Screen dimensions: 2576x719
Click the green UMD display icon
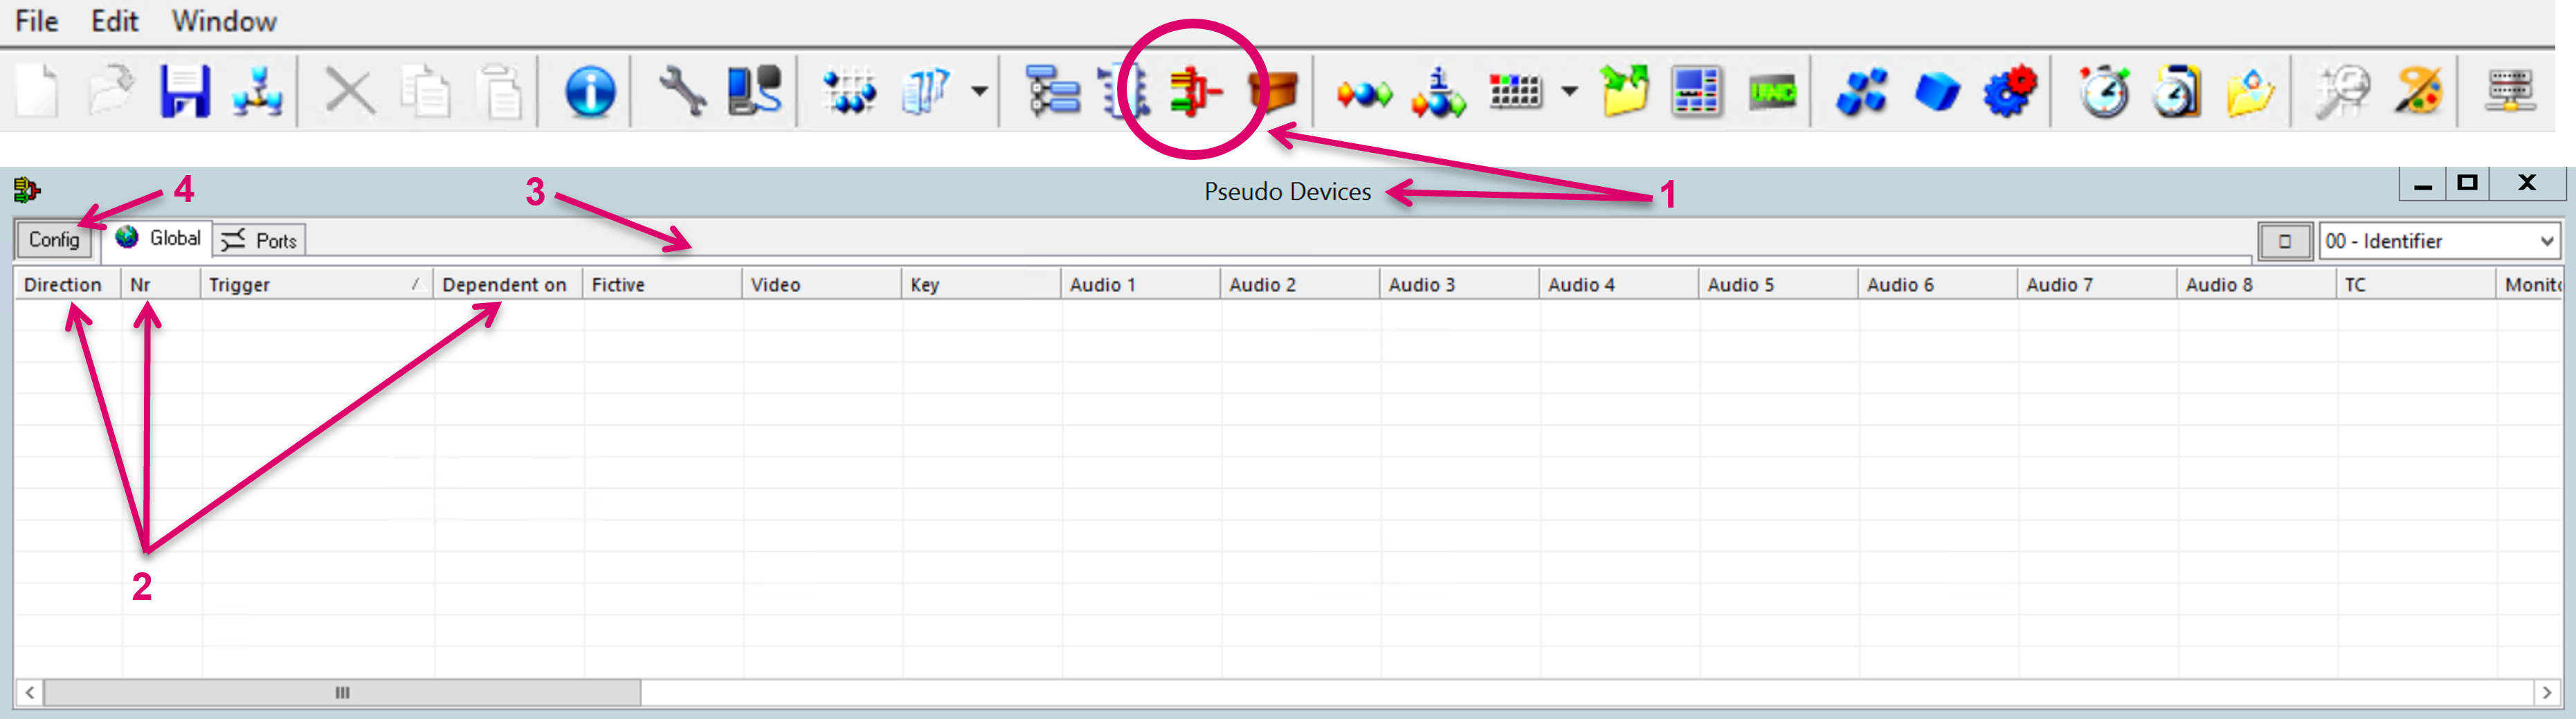click(1771, 93)
